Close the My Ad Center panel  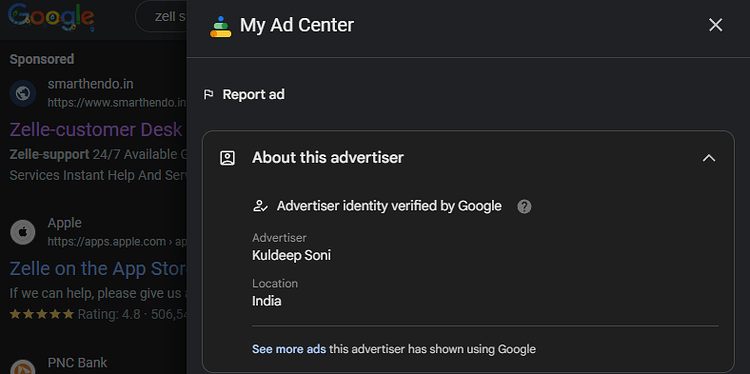tap(715, 25)
